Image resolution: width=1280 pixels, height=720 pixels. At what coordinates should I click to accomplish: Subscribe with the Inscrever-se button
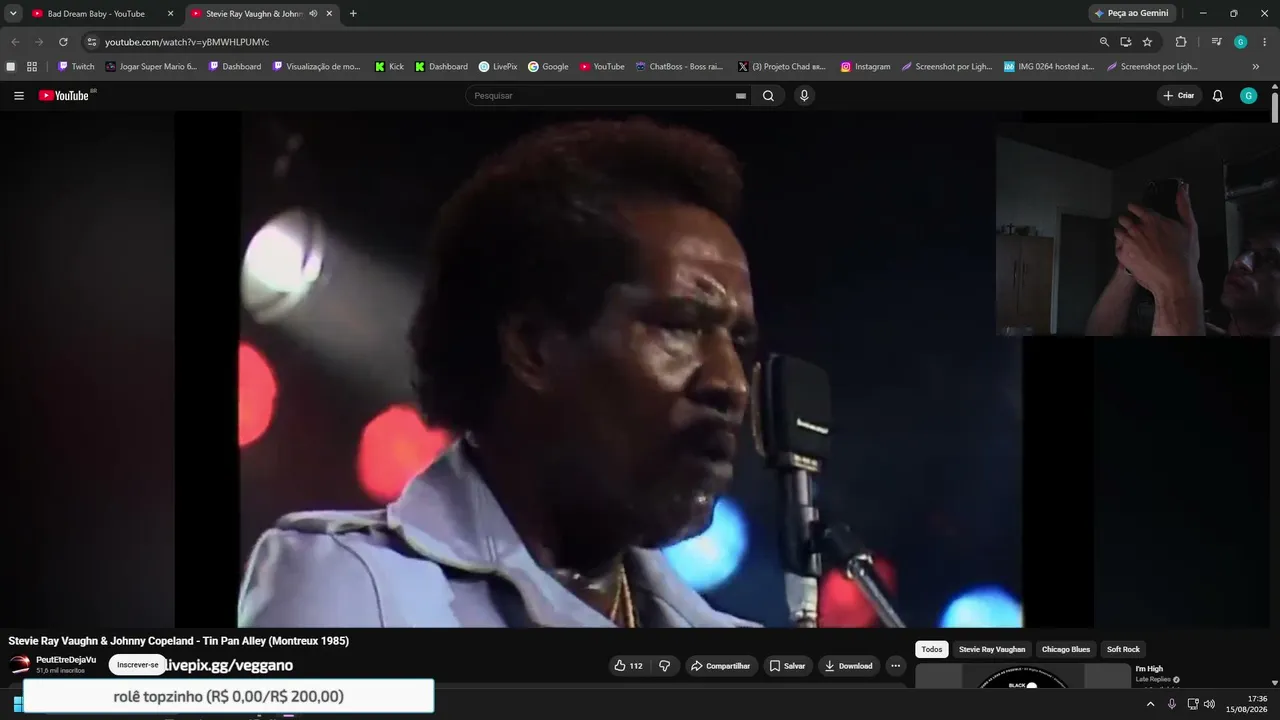coord(138,665)
